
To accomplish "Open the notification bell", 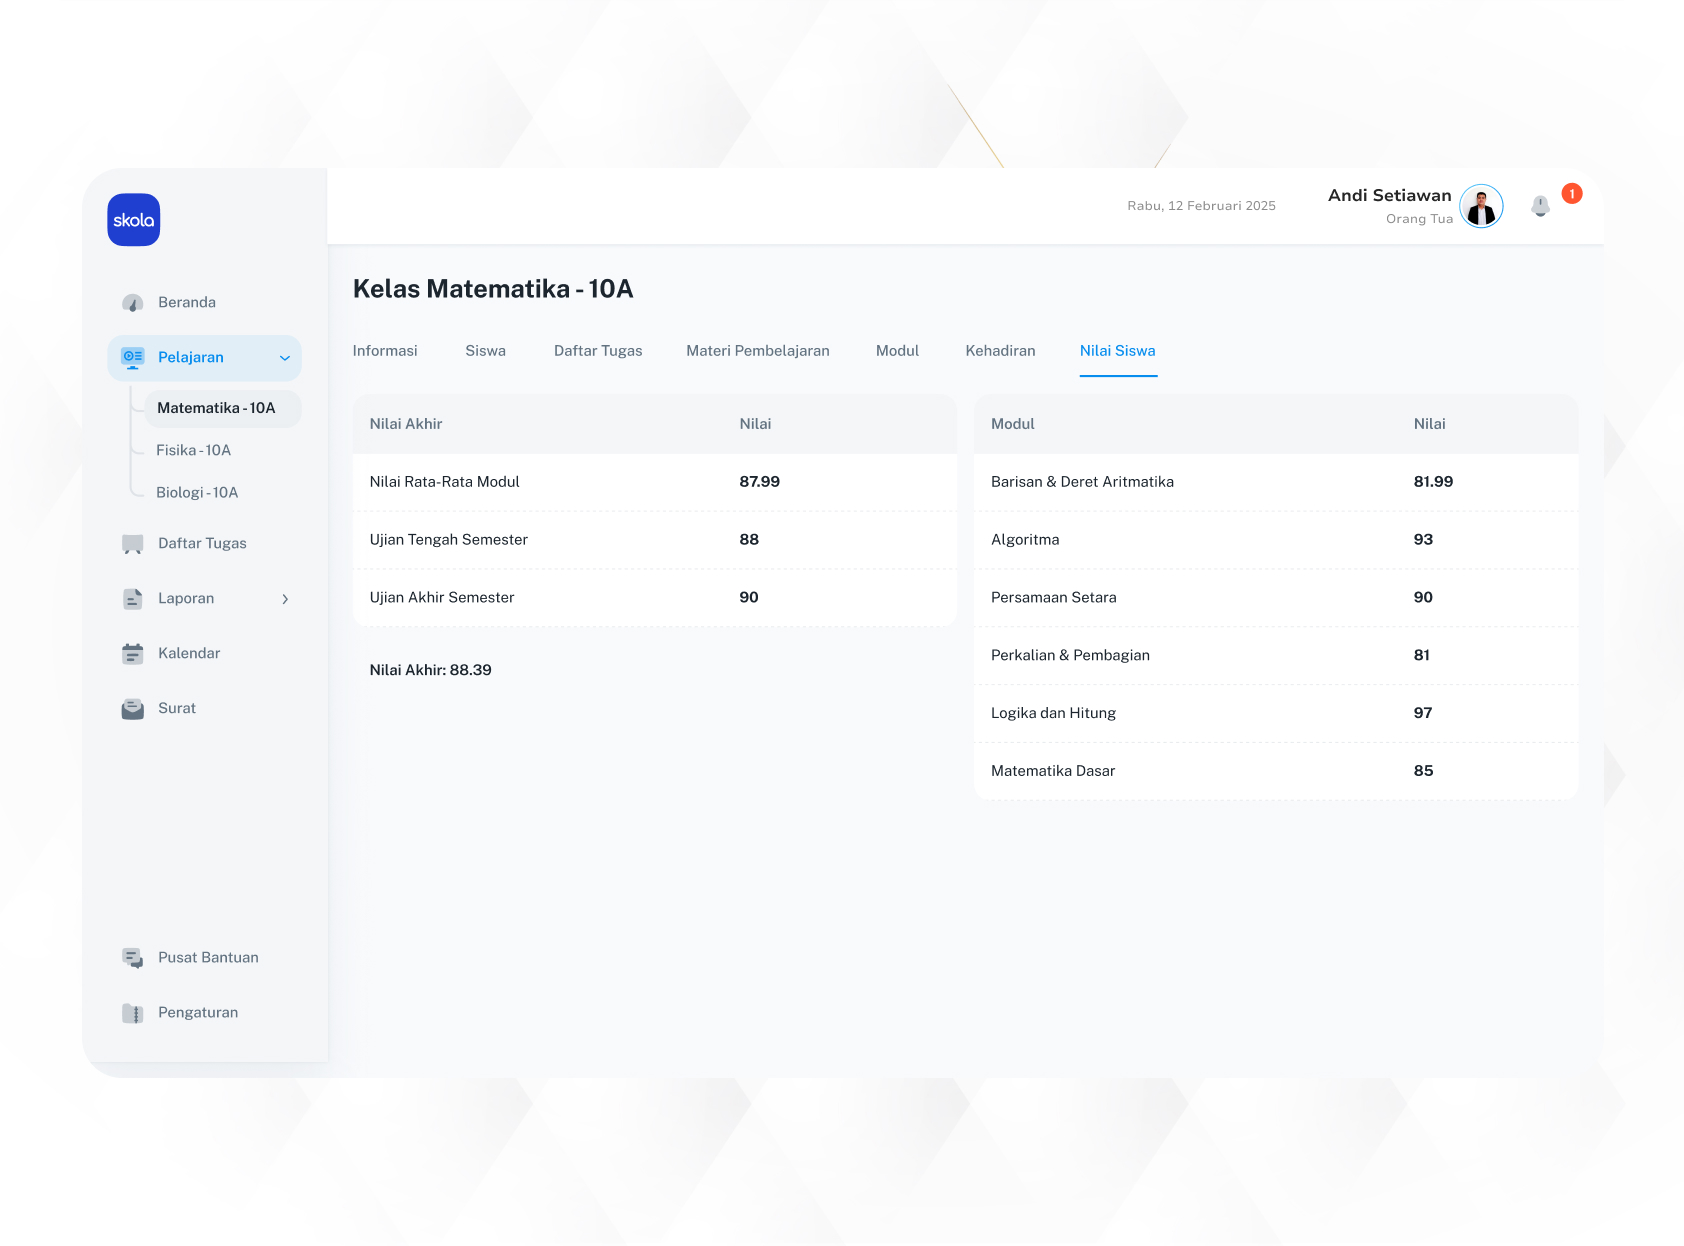I will (x=1540, y=206).
